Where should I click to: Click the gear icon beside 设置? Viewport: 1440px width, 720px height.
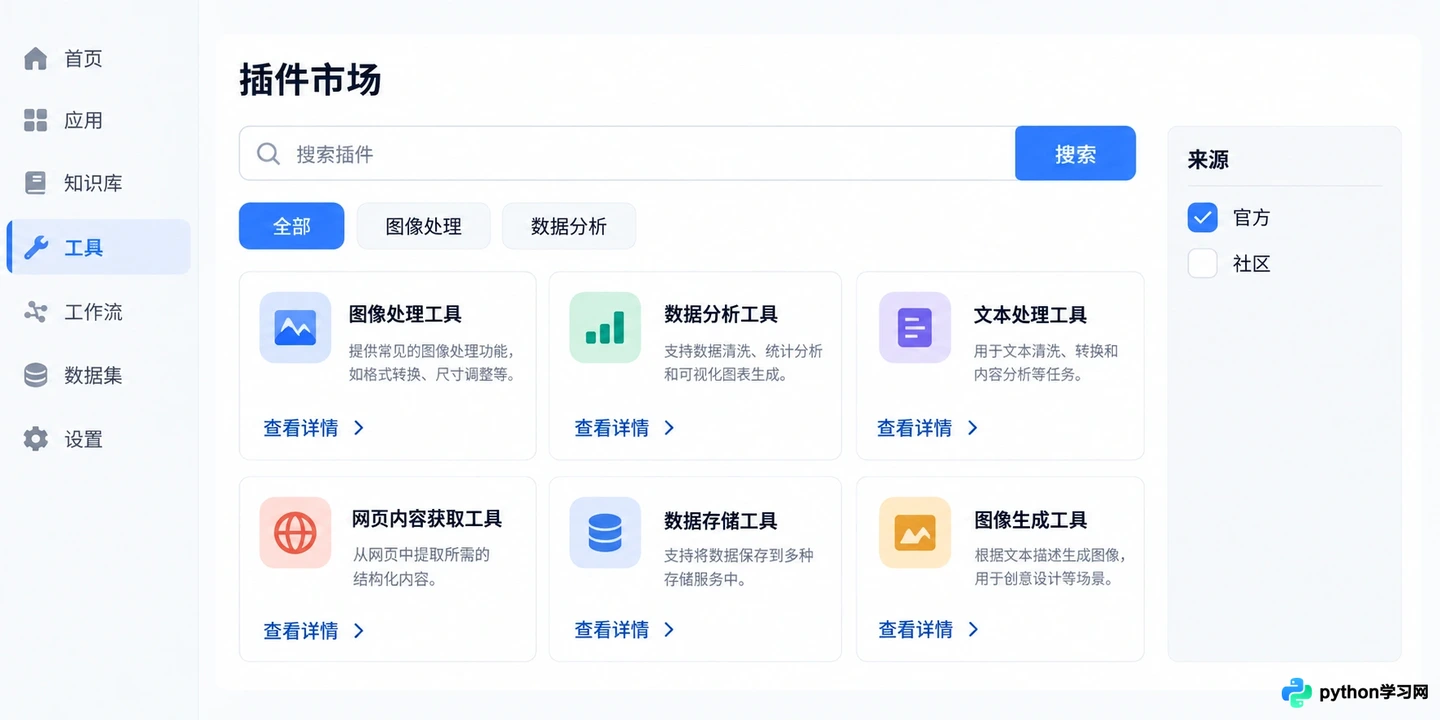tap(35, 439)
